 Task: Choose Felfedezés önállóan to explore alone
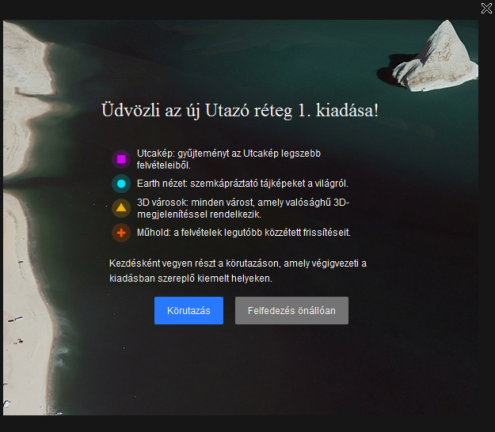tap(292, 310)
